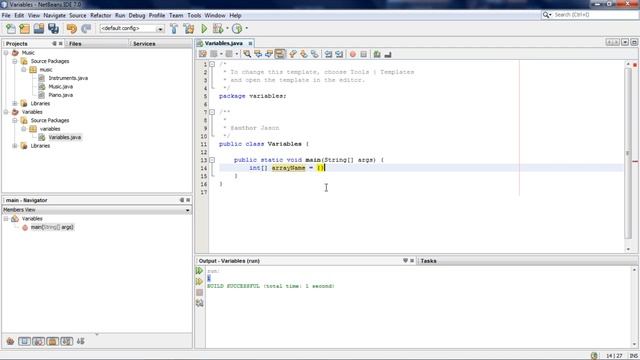
Task: Click the Clean and Build Project icon
Action: [189, 29]
